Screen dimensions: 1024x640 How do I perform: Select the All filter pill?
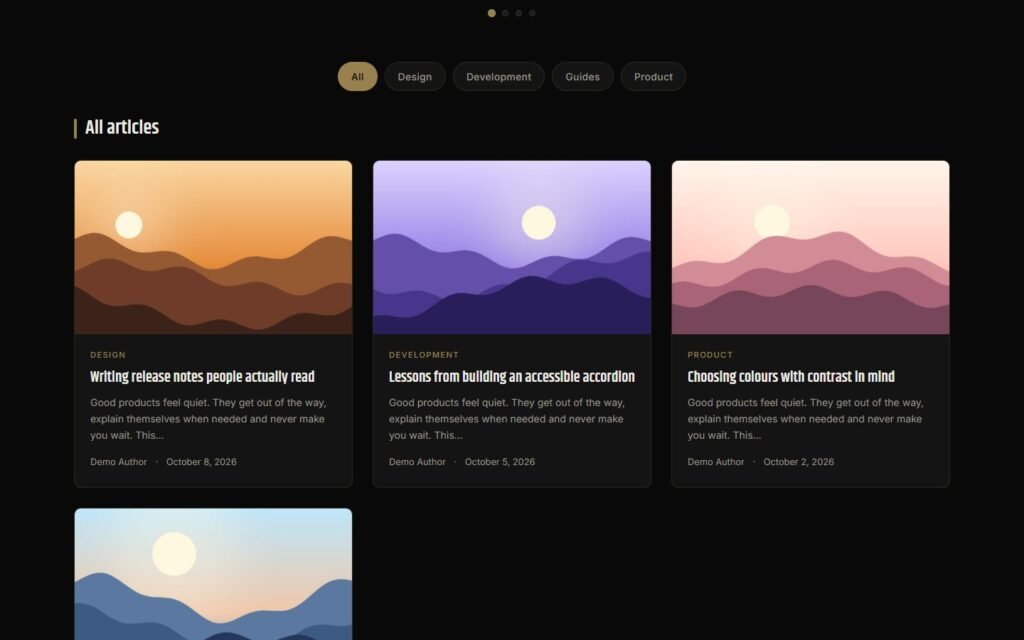[357, 76]
